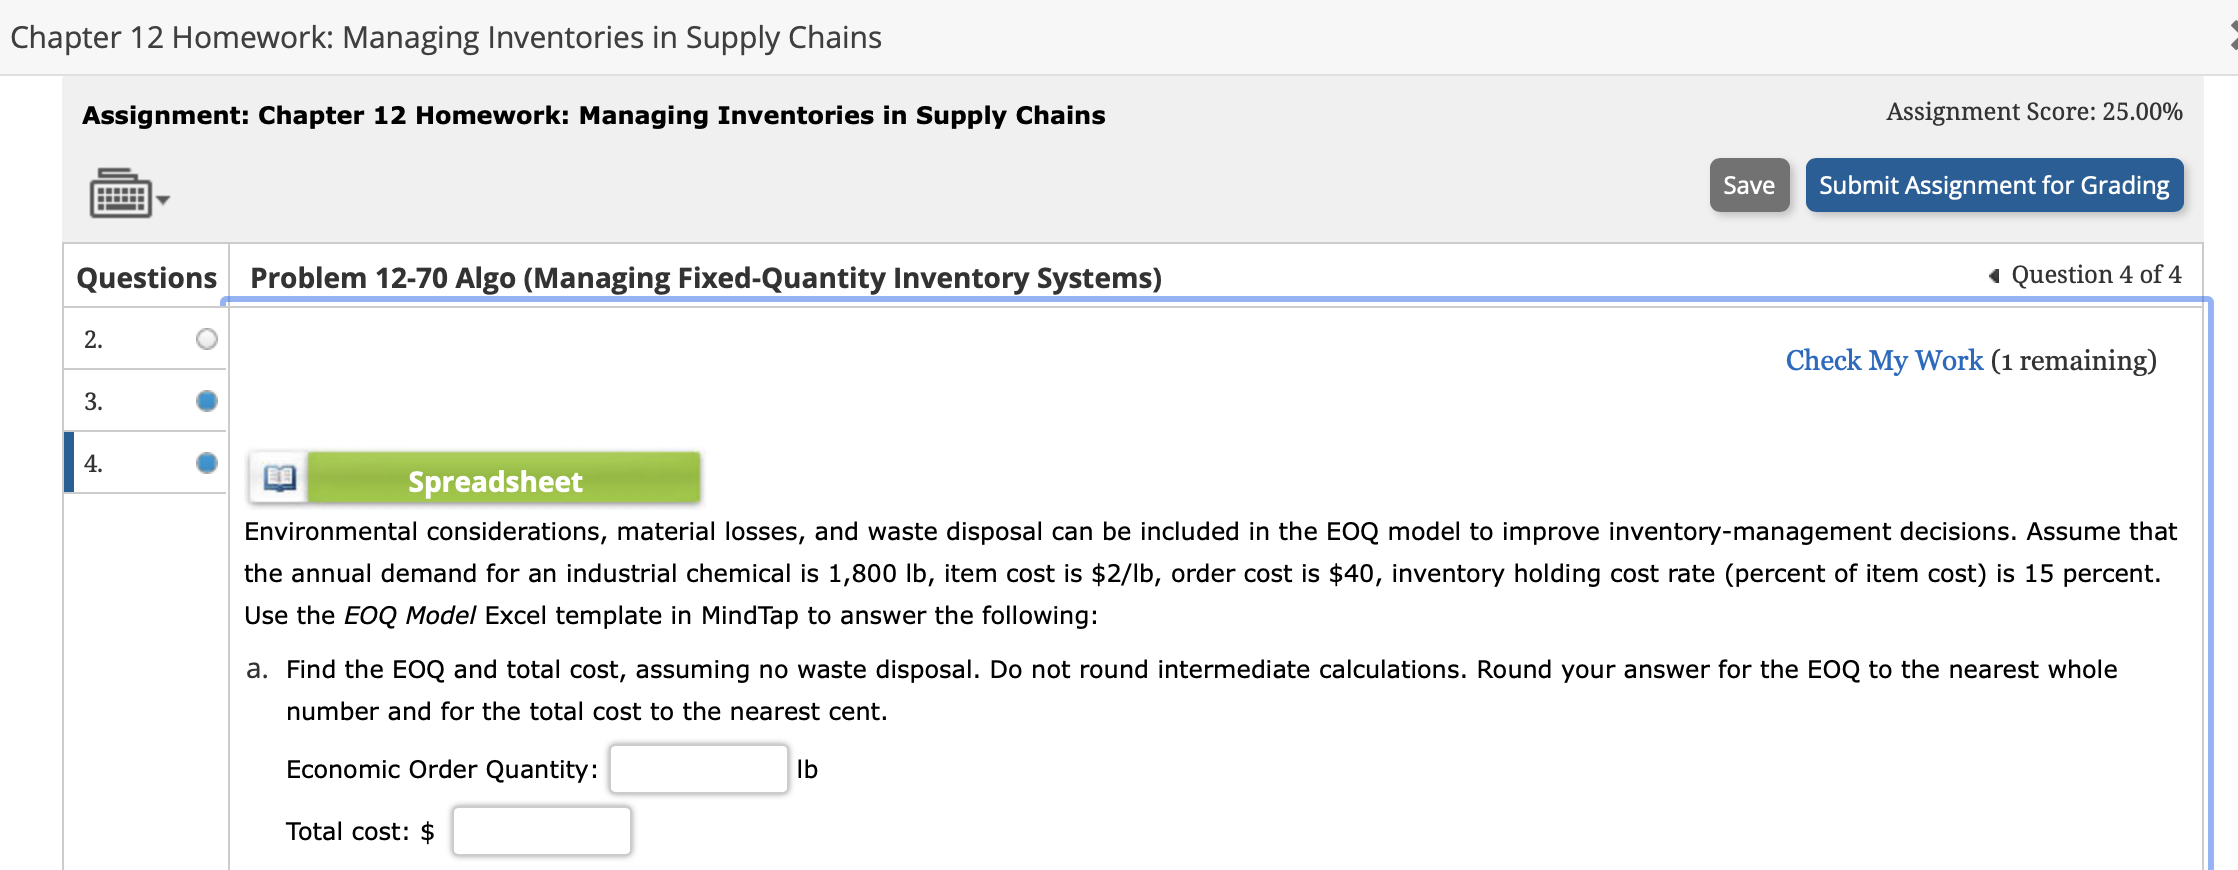Viewport: 2238px width, 870px height.
Task: Click the Total cost input box
Action: (x=541, y=831)
